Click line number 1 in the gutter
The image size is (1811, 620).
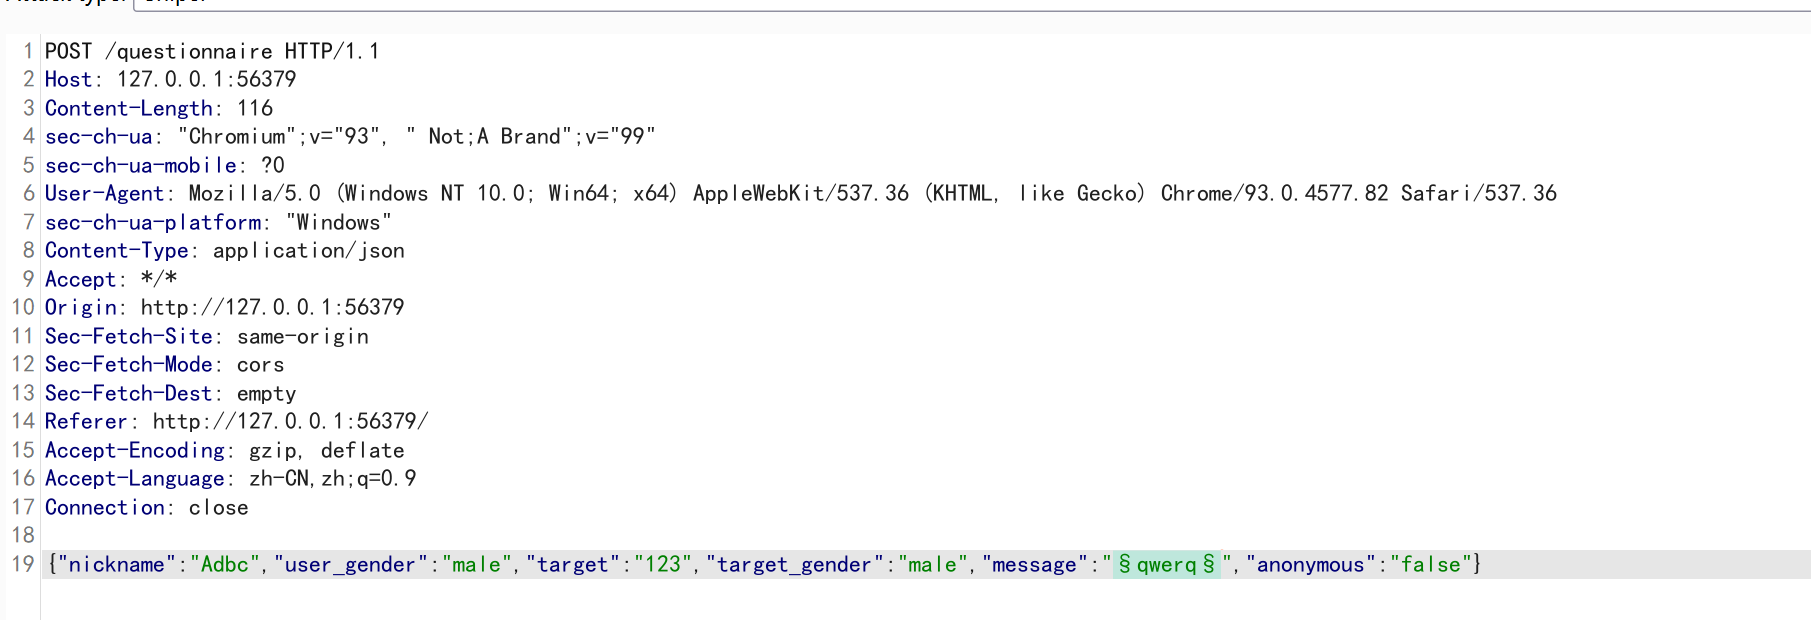tap(27, 51)
